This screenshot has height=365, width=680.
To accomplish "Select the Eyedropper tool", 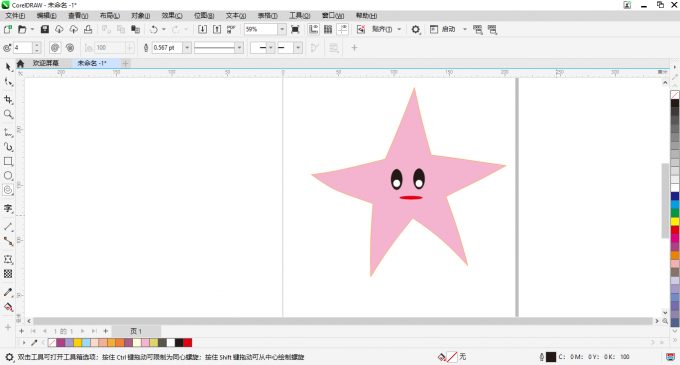I will click(8, 292).
